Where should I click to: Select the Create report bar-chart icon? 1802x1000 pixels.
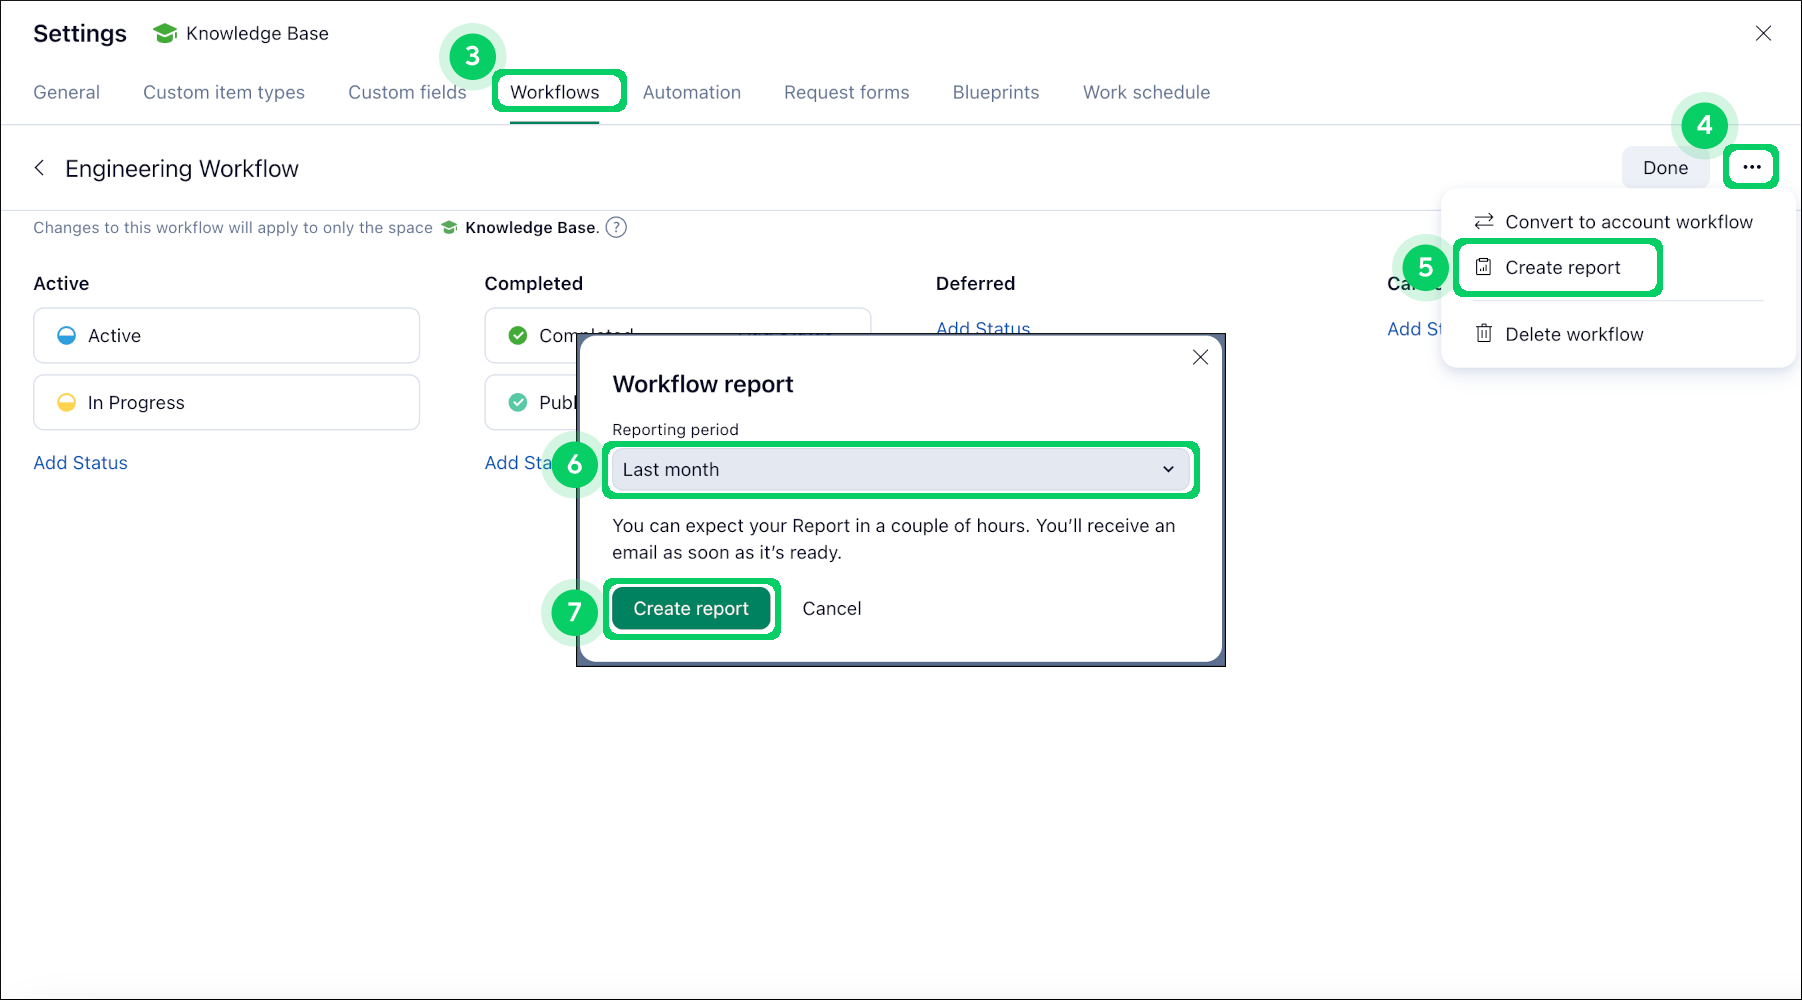coord(1484,267)
